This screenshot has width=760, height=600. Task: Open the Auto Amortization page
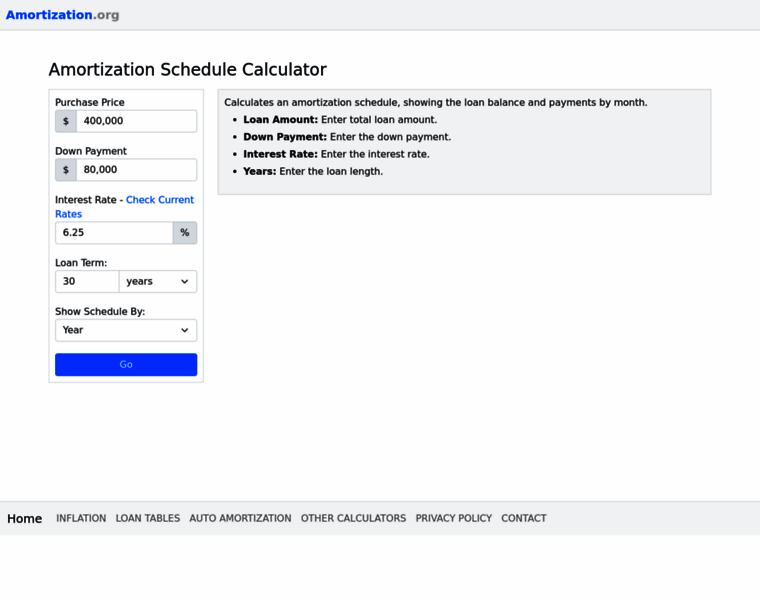240,519
